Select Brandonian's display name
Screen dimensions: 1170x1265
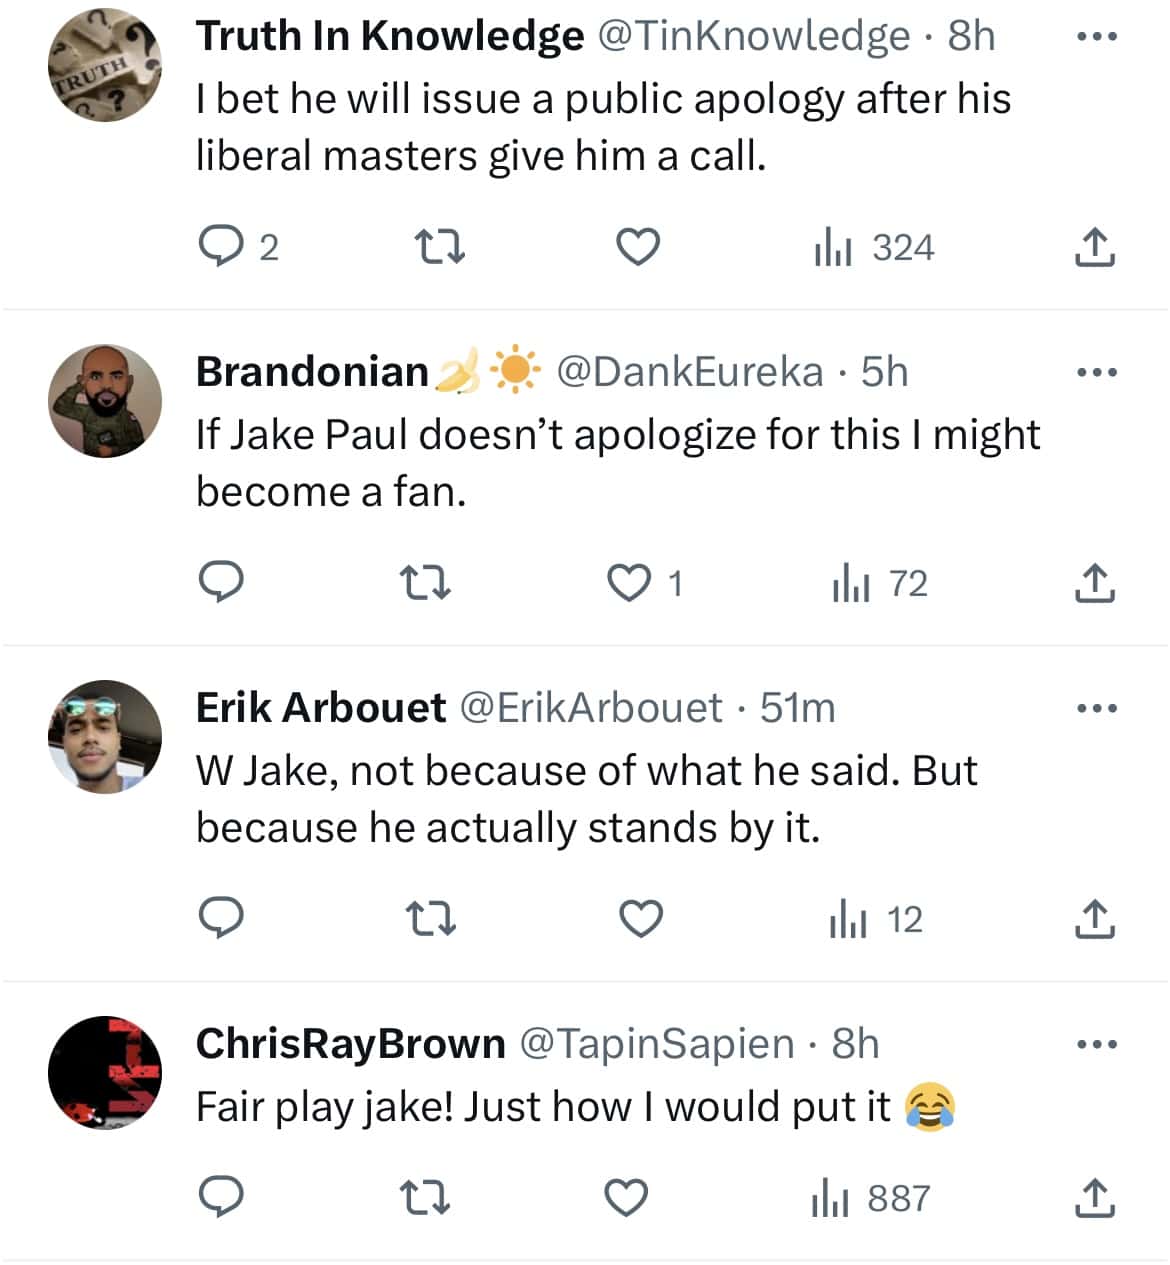[312, 370]
